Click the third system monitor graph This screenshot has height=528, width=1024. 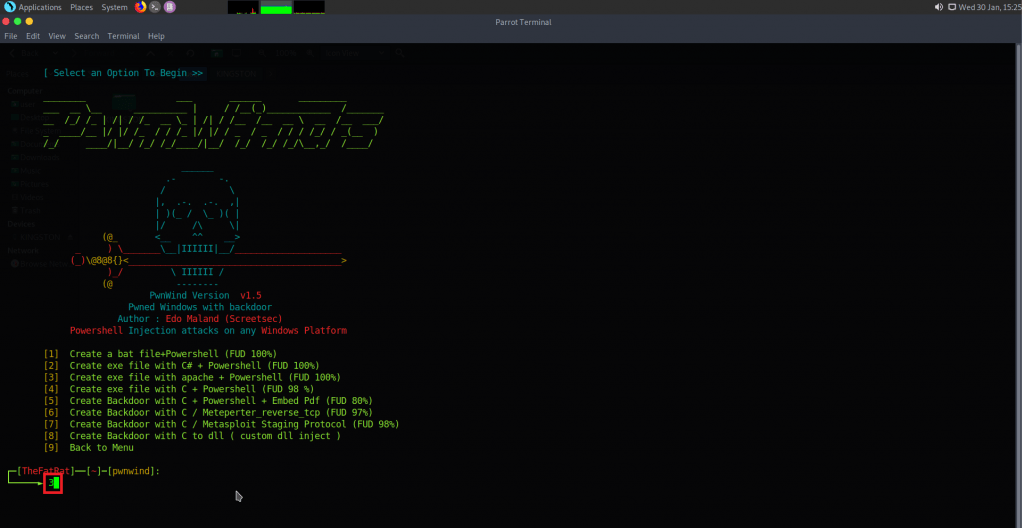[309, 7]
